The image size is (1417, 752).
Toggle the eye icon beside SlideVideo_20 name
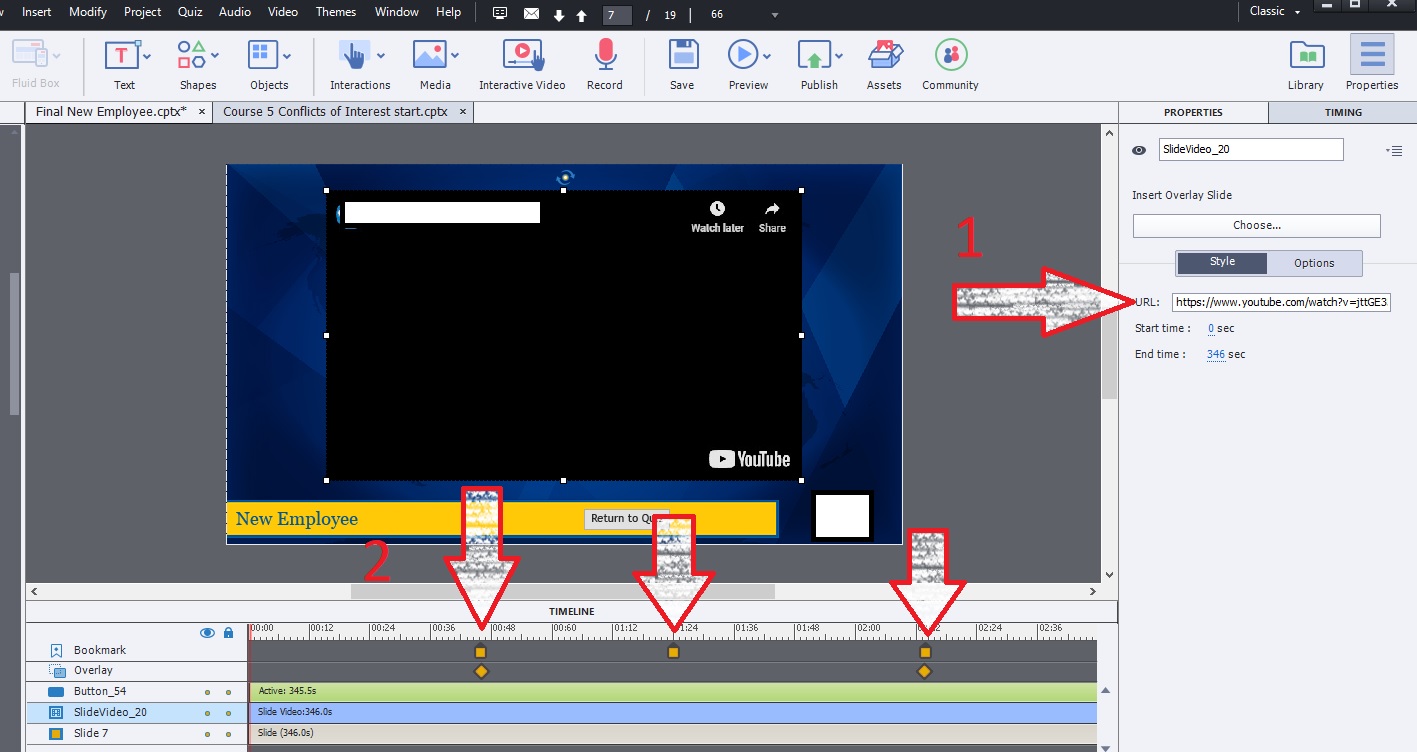[x=1139, y=150]
